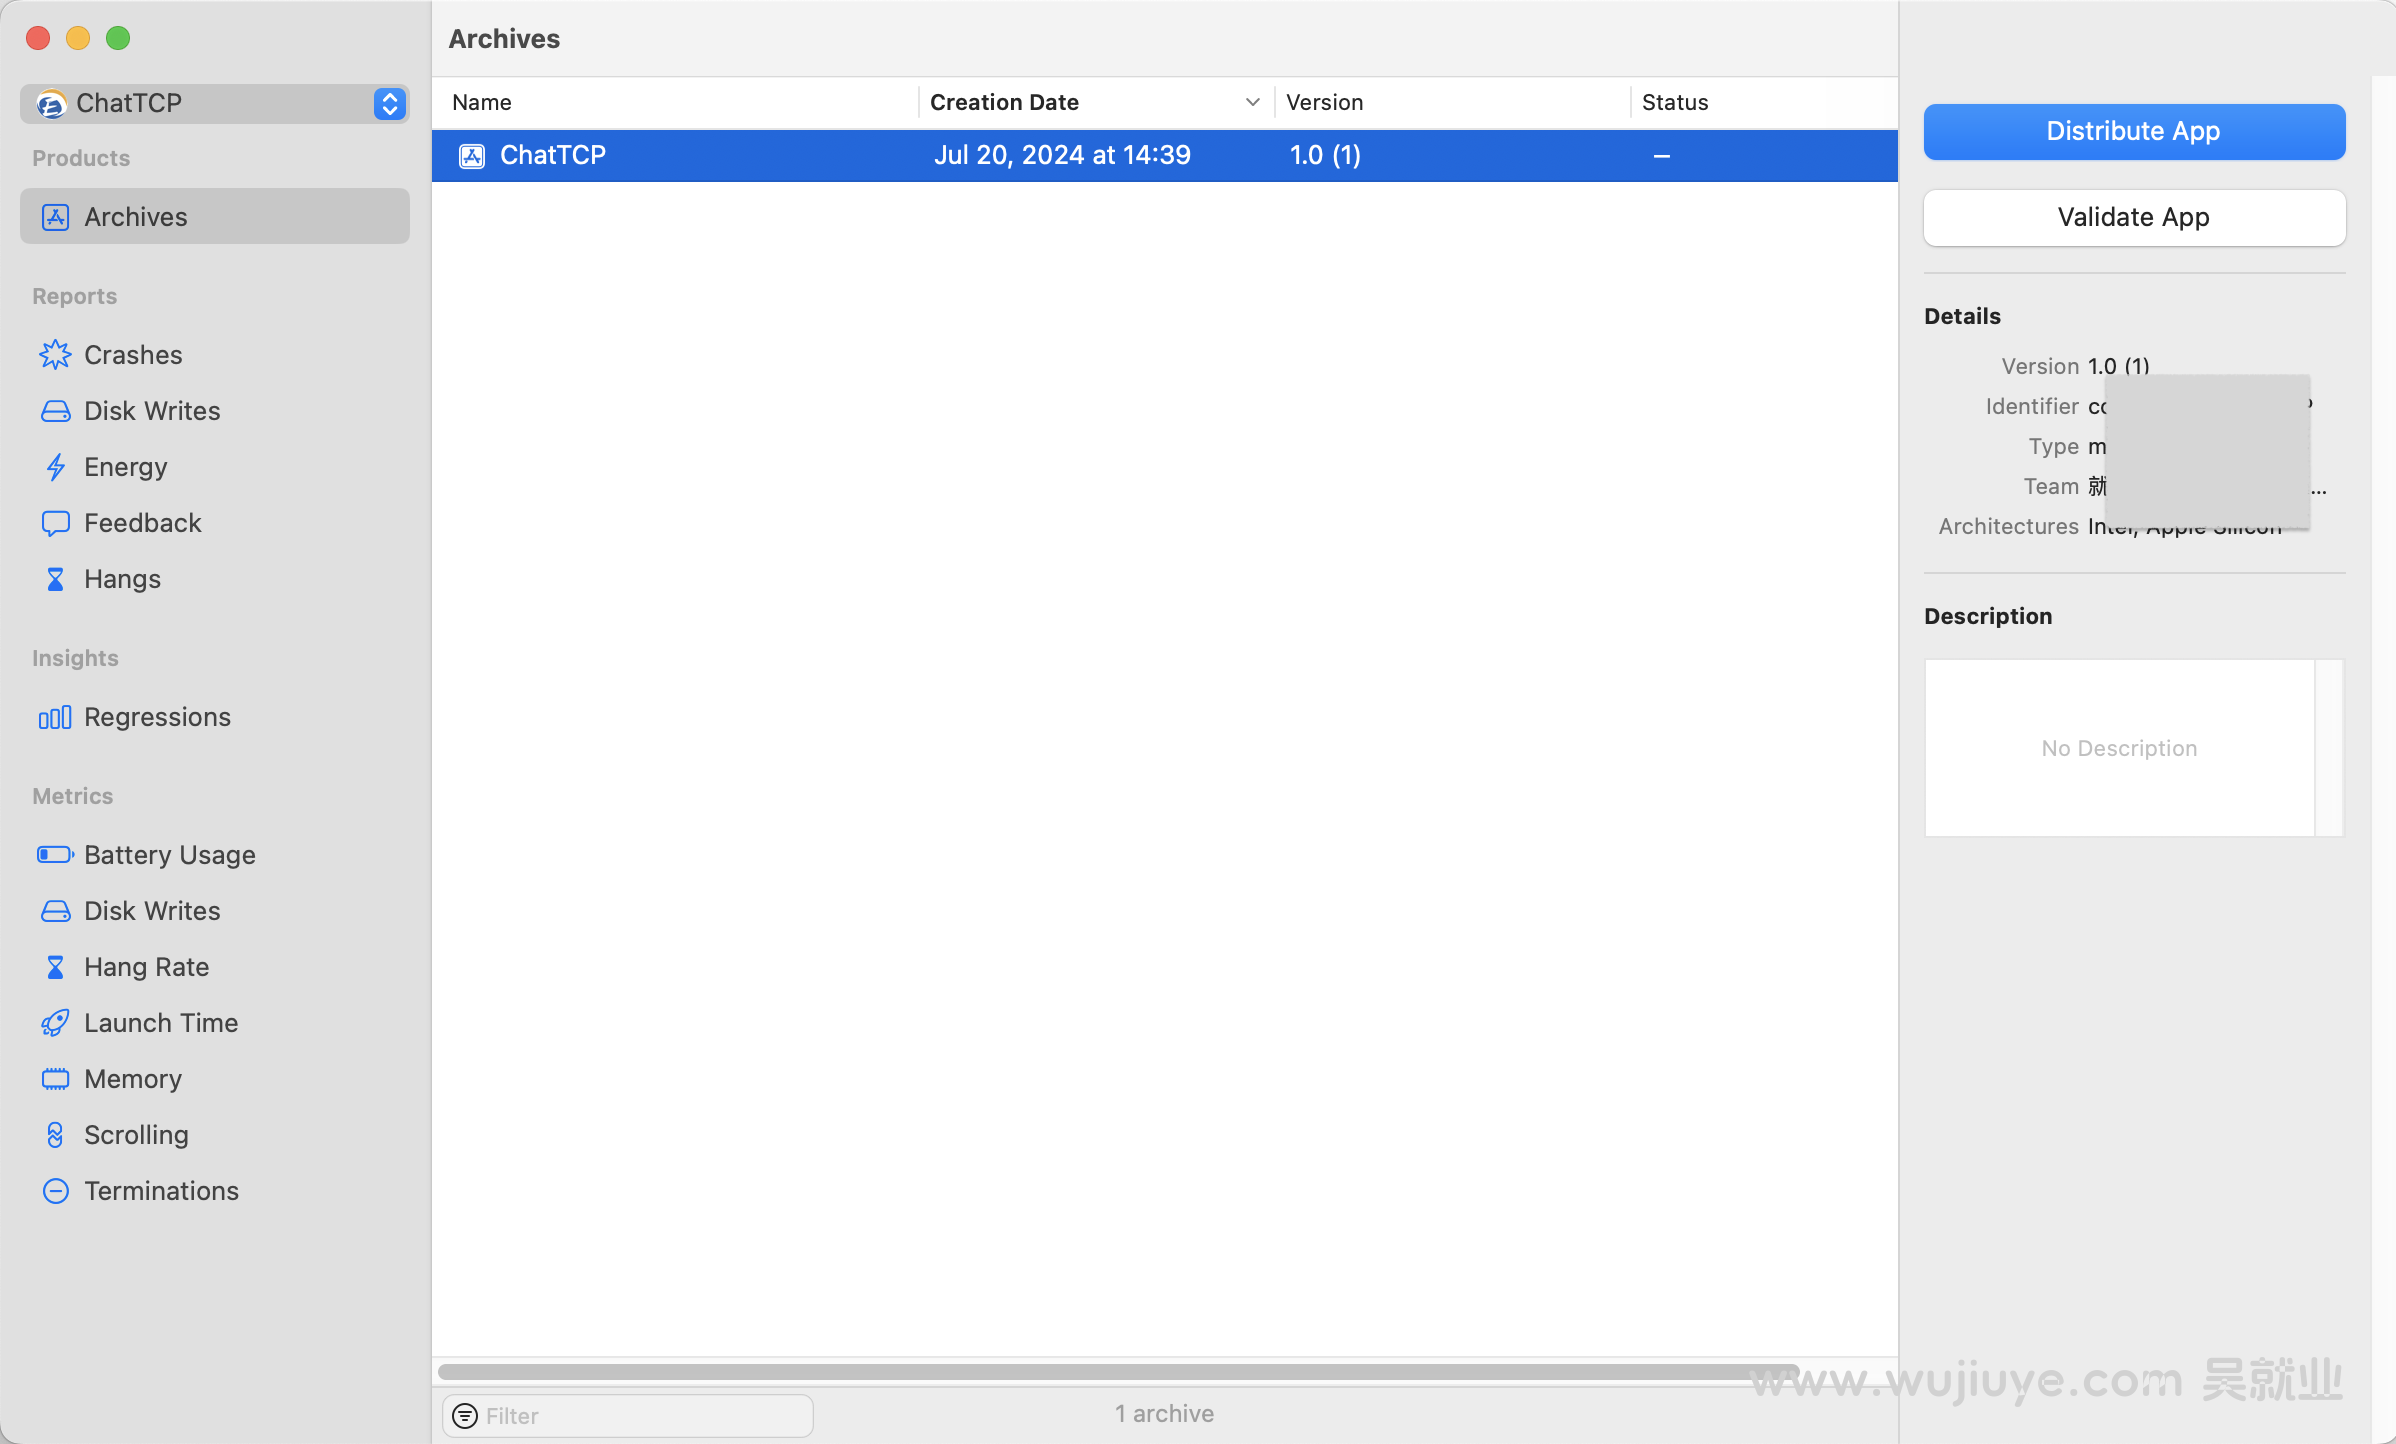This screenshot has width=2396, height=1444.
Task: Click the Battery Usage metrics icon
Action: click(56, 854)
